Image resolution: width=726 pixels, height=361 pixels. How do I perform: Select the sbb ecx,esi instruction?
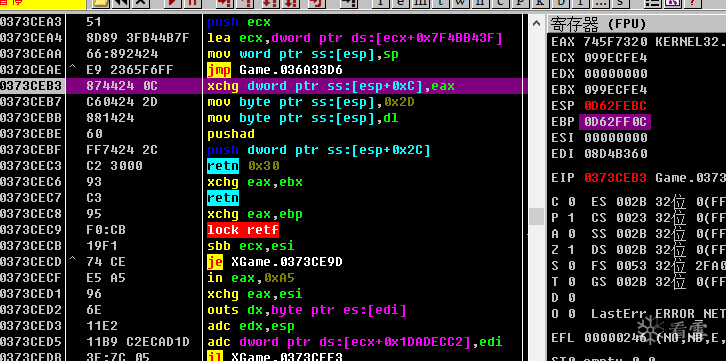(250, 246)
